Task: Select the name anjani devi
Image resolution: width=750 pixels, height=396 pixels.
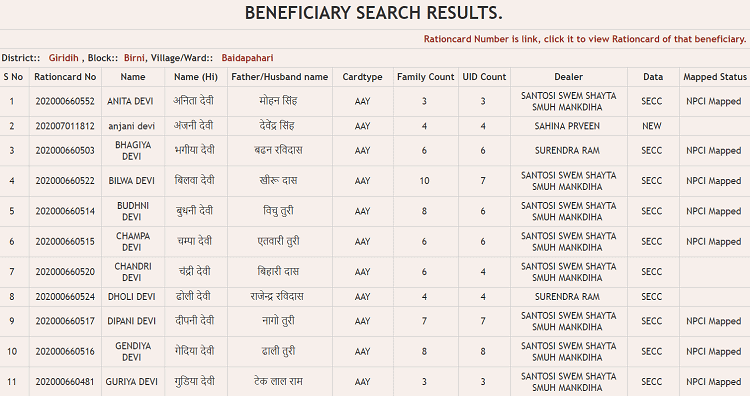Action: point(132,126)
